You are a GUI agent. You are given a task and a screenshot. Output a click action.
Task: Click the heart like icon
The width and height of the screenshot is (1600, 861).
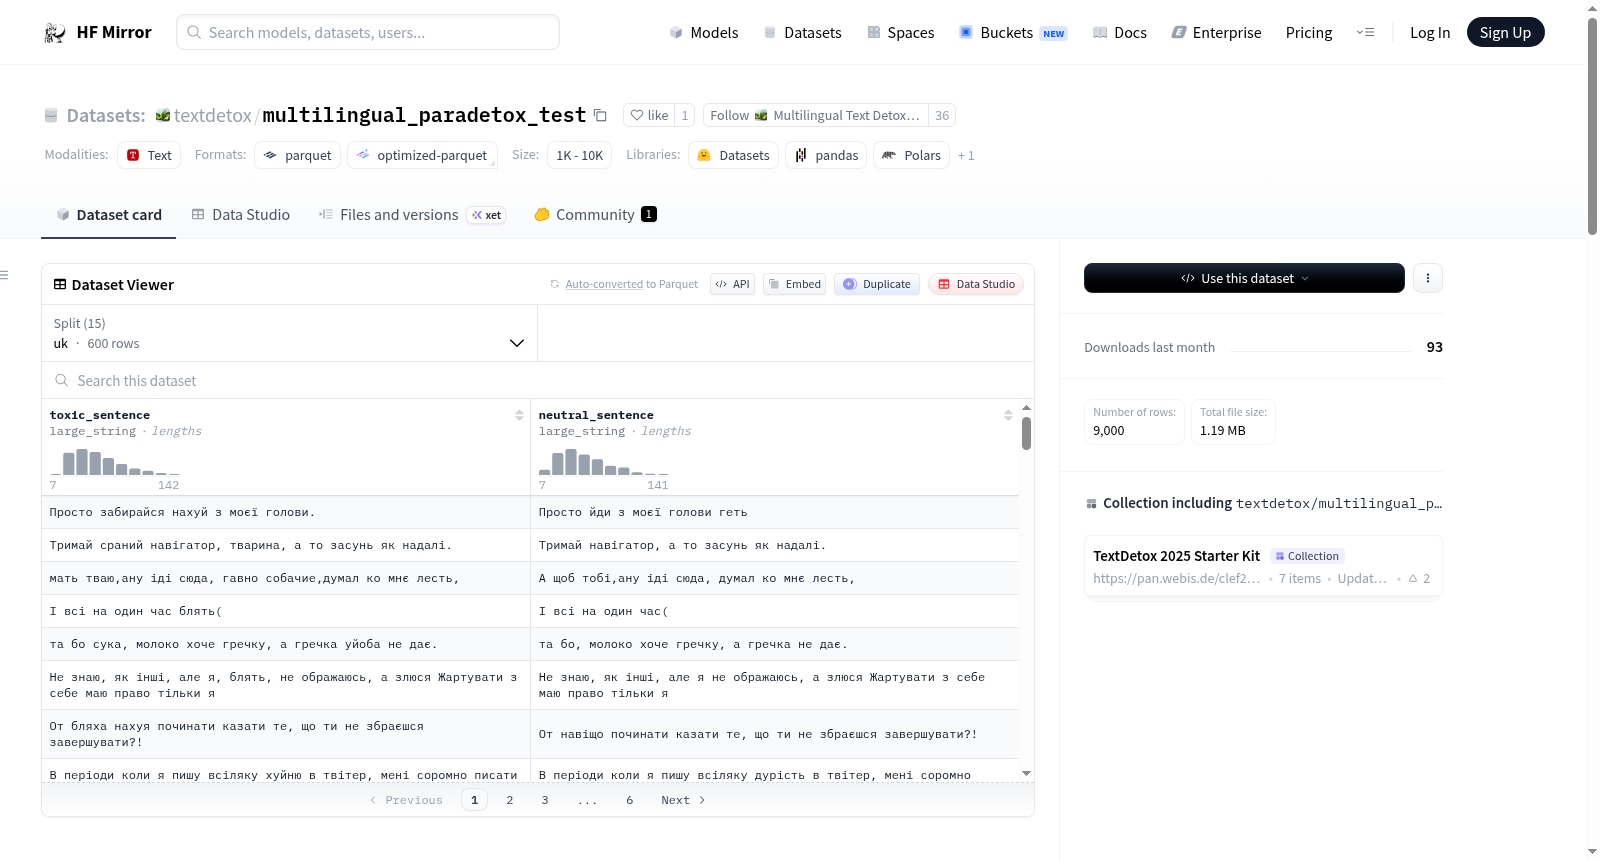pos(637,115)
